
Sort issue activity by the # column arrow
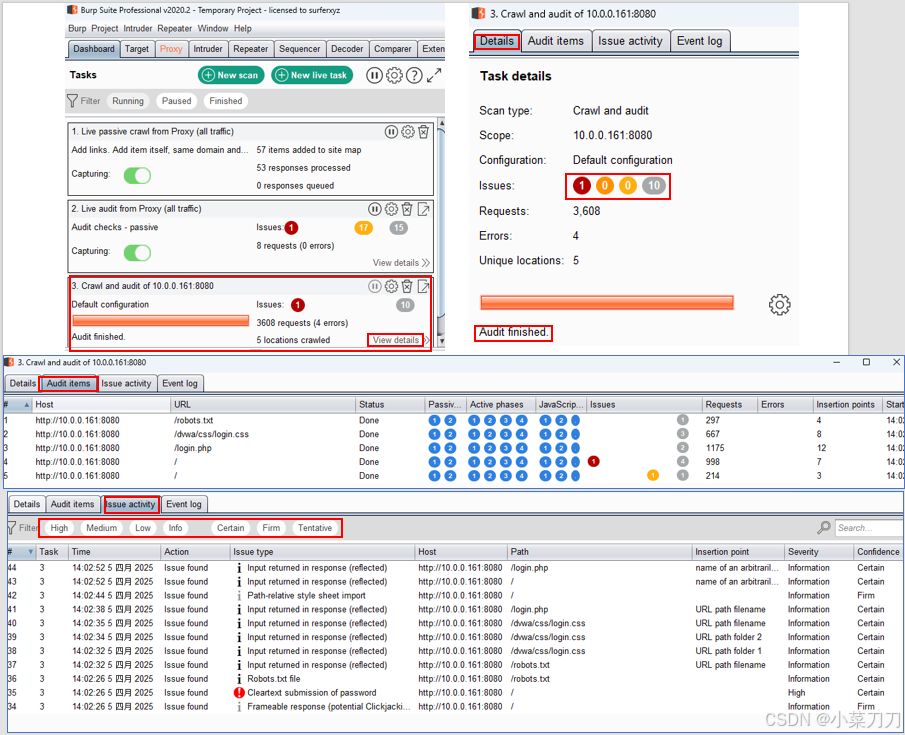(31, 552)
